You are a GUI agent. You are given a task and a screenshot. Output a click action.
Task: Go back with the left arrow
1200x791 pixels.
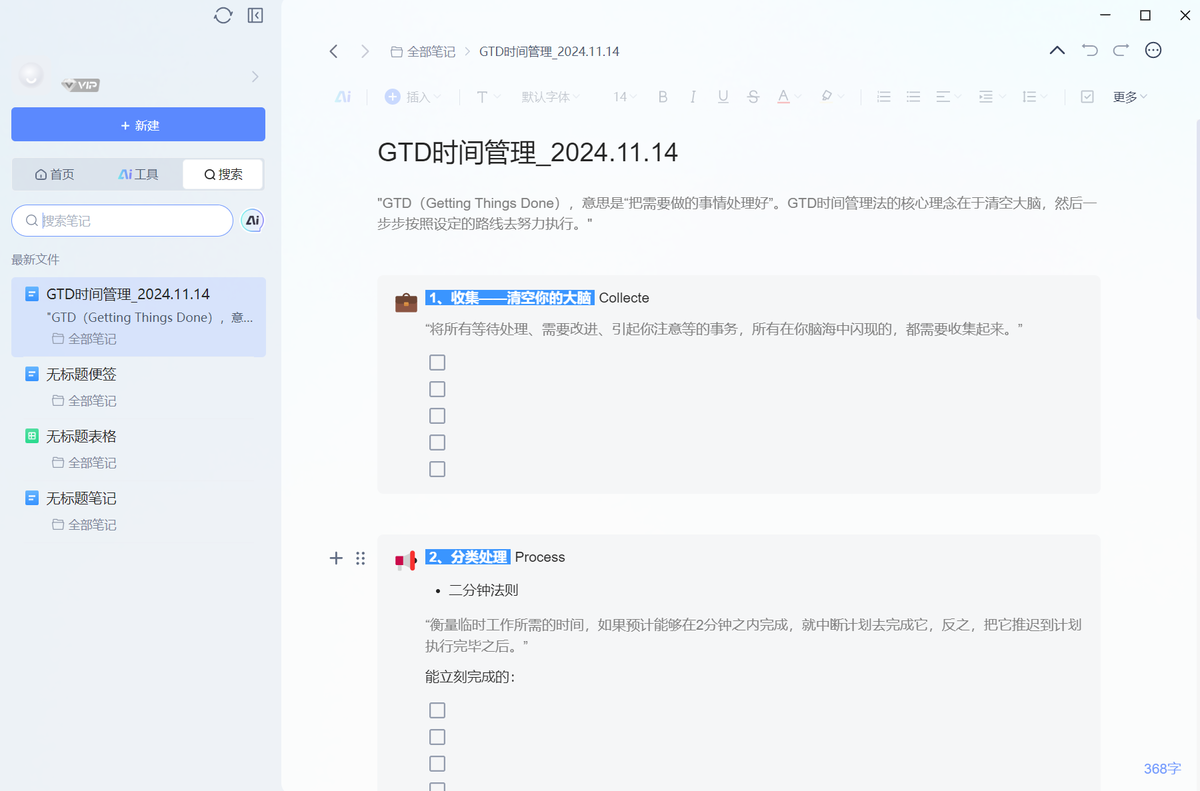point(334,51)
